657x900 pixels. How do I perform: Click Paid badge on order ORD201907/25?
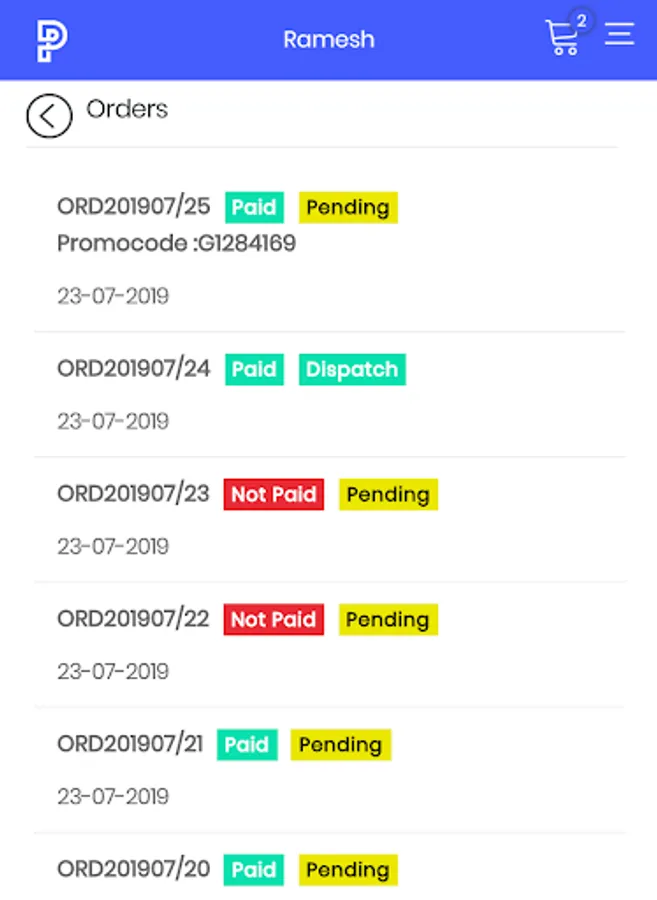click(254, 207)
